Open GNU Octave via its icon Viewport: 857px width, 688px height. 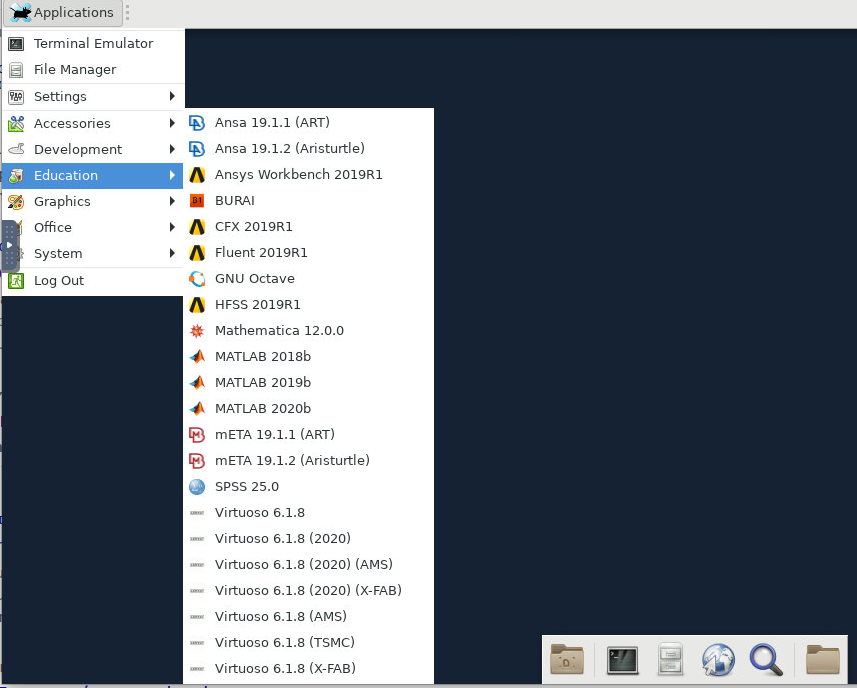tap(197, 279)
